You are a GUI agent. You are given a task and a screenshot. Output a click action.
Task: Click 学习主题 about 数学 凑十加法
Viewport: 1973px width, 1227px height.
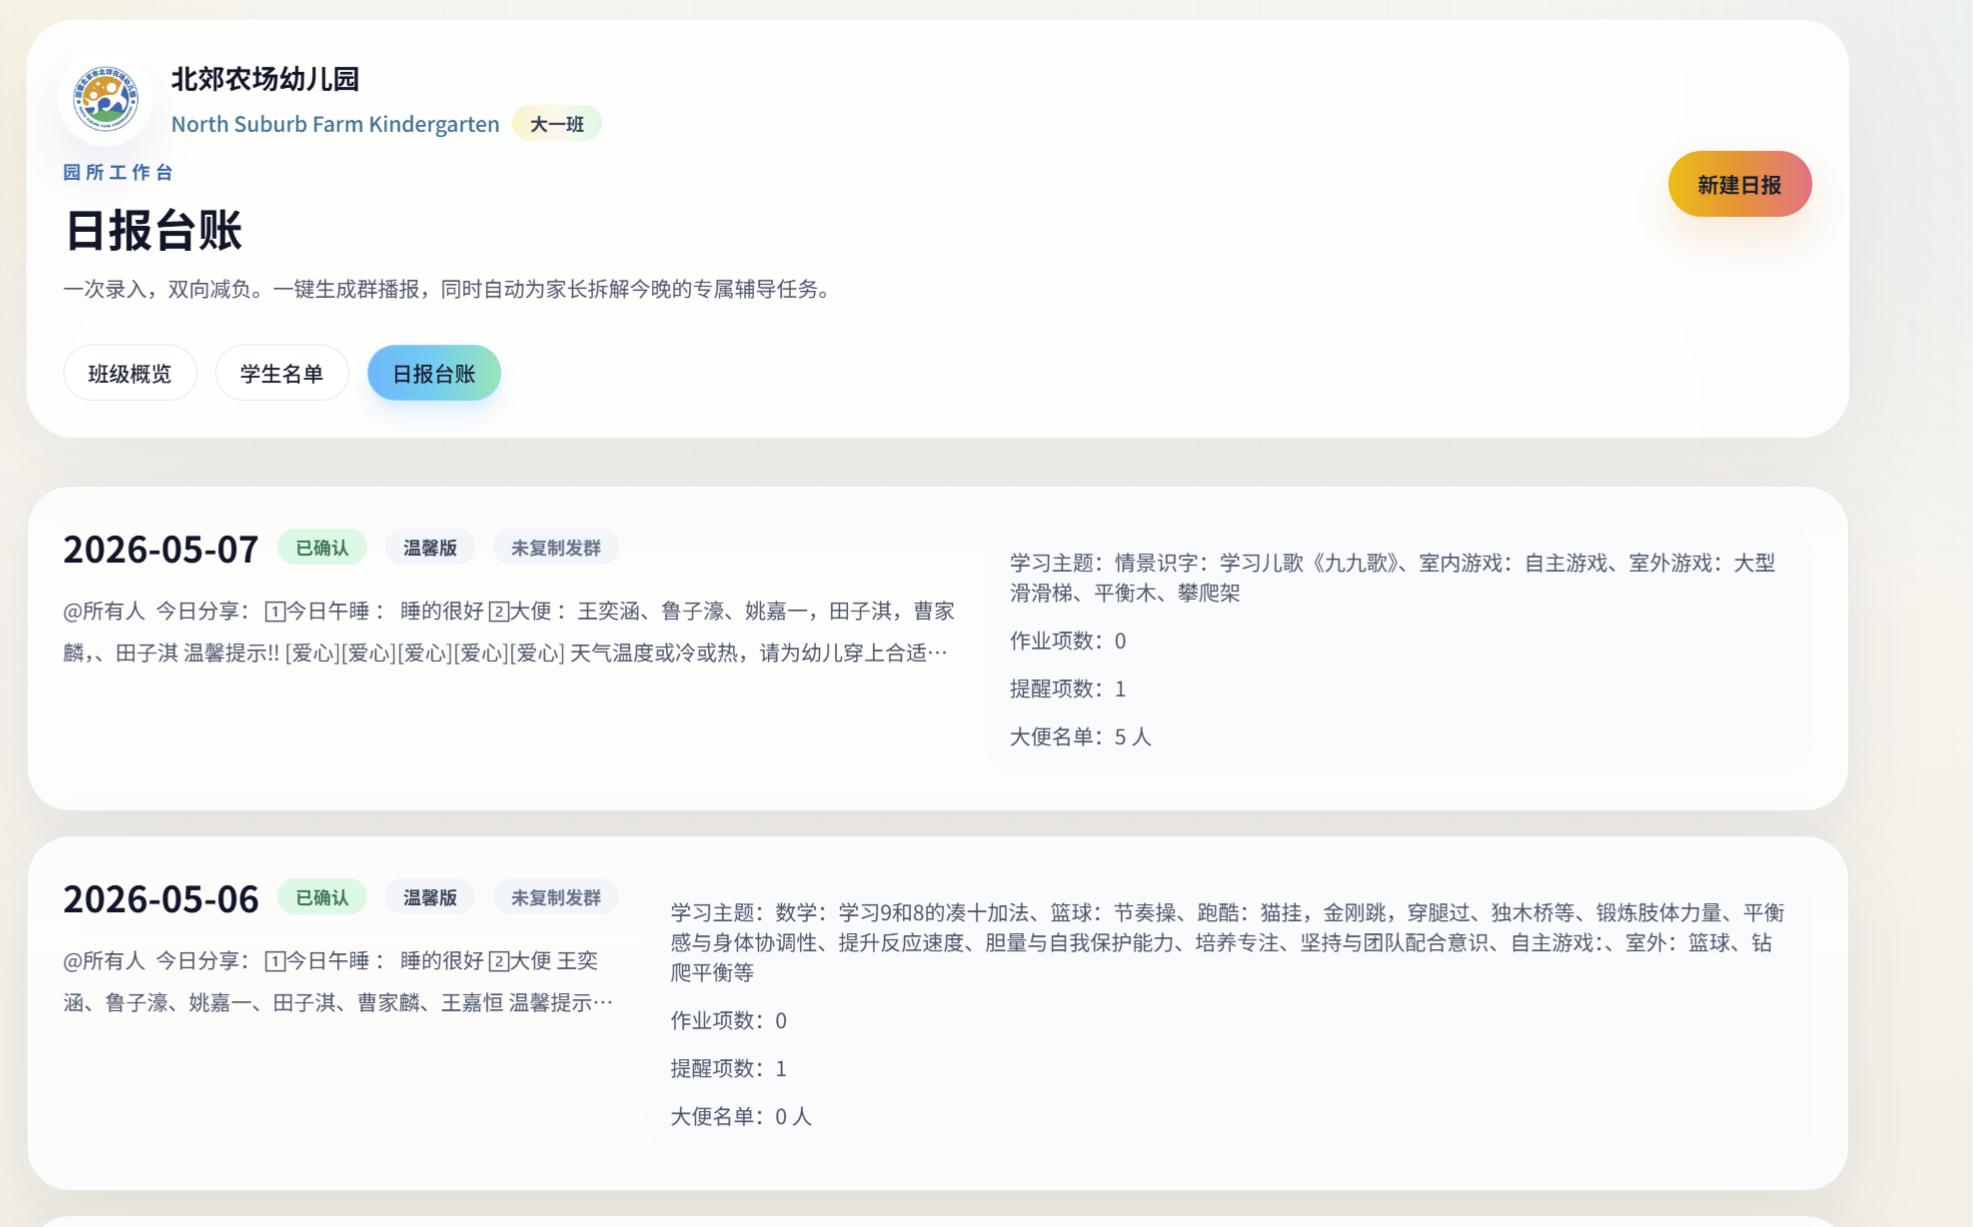point(1228,942)
